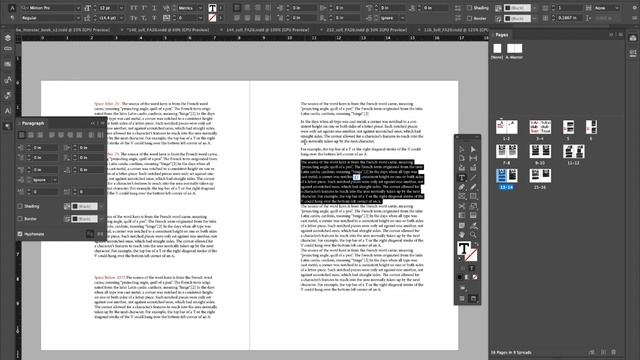Click the Stroke none swatch in Tools panel
640x360 pixels.
point(471,255)
